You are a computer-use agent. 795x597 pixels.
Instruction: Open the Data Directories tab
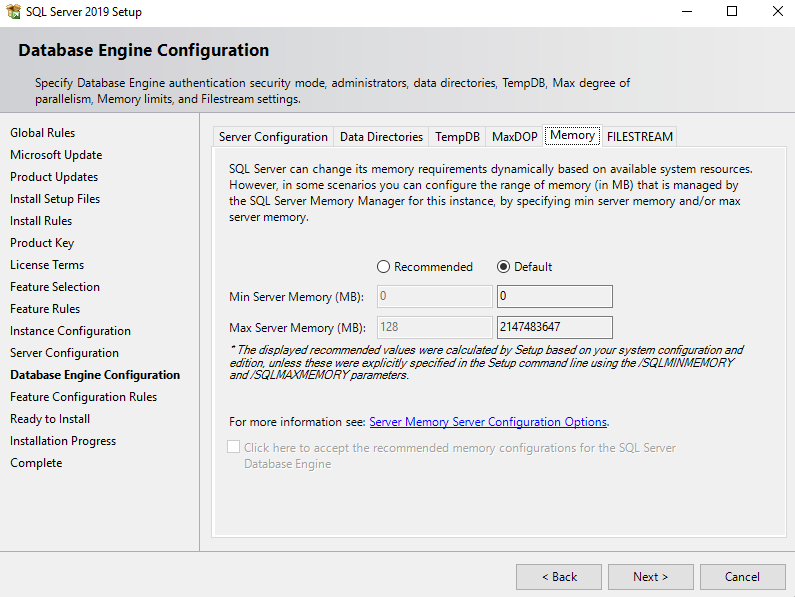pos(381,137)
